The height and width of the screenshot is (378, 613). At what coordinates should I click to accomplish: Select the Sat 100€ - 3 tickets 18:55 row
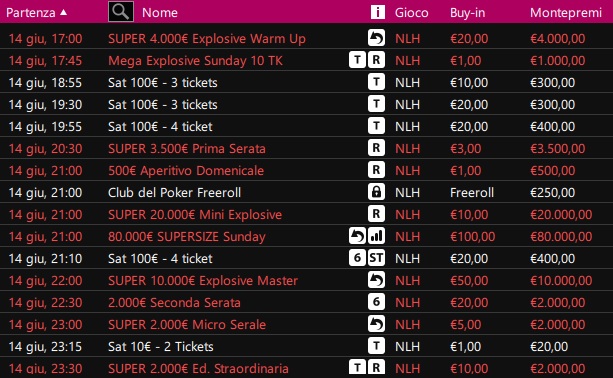pos(306,82)
